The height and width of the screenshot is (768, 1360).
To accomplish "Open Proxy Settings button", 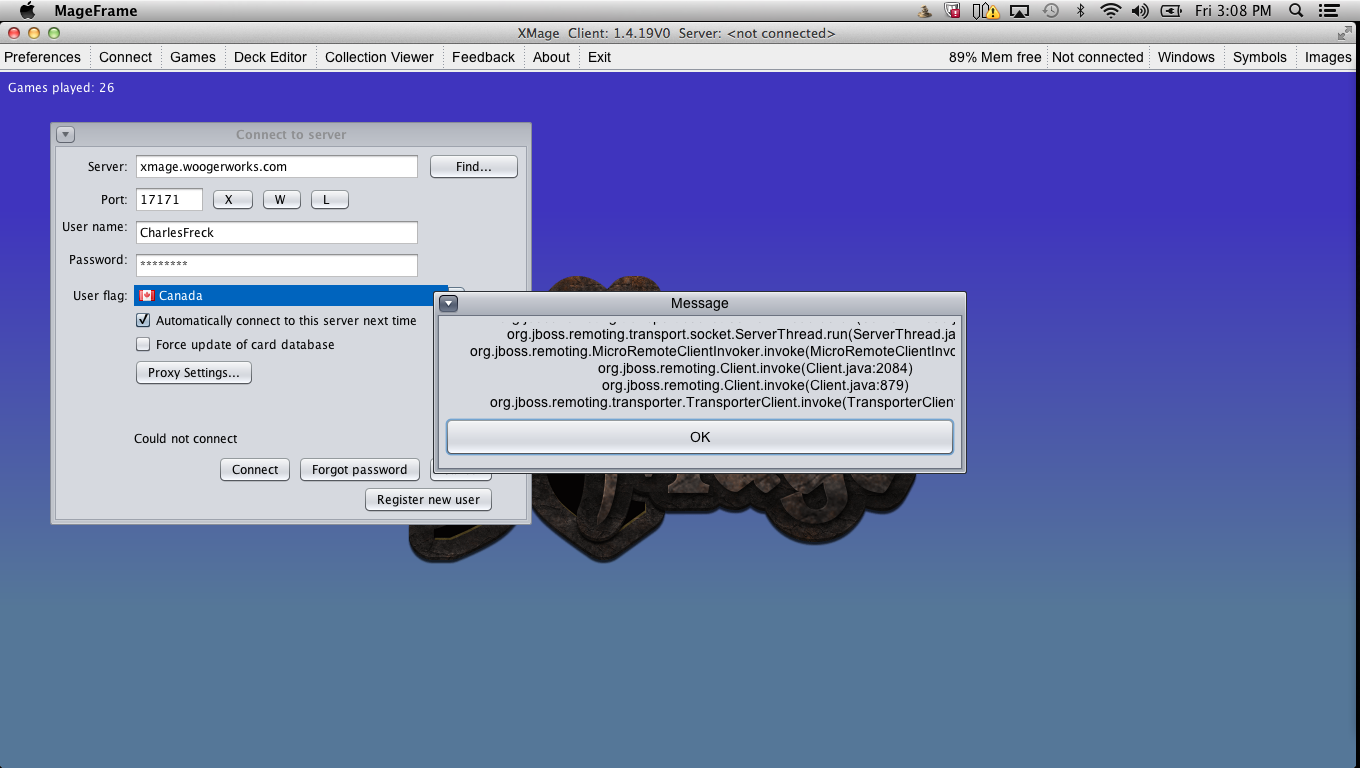I will coord(193,373).
